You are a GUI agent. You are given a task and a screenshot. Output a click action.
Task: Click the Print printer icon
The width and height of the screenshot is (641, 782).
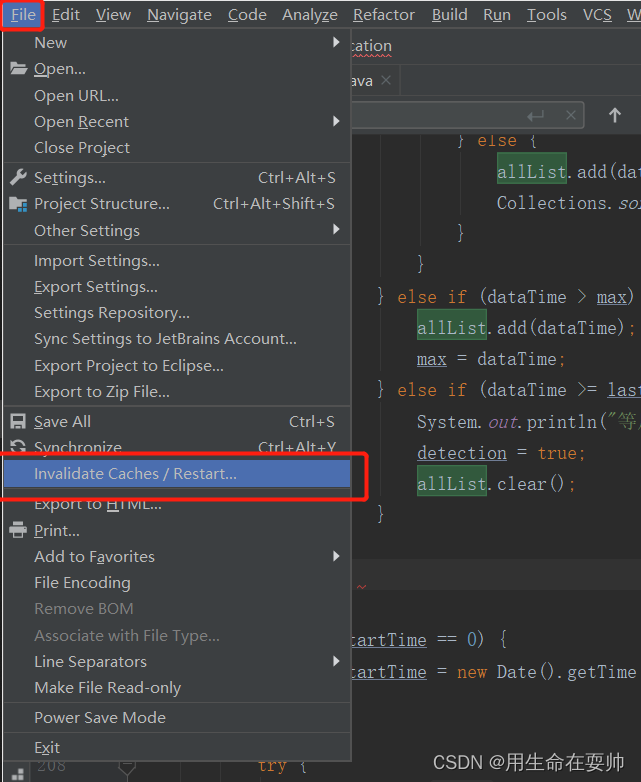(x=18, y=530)
